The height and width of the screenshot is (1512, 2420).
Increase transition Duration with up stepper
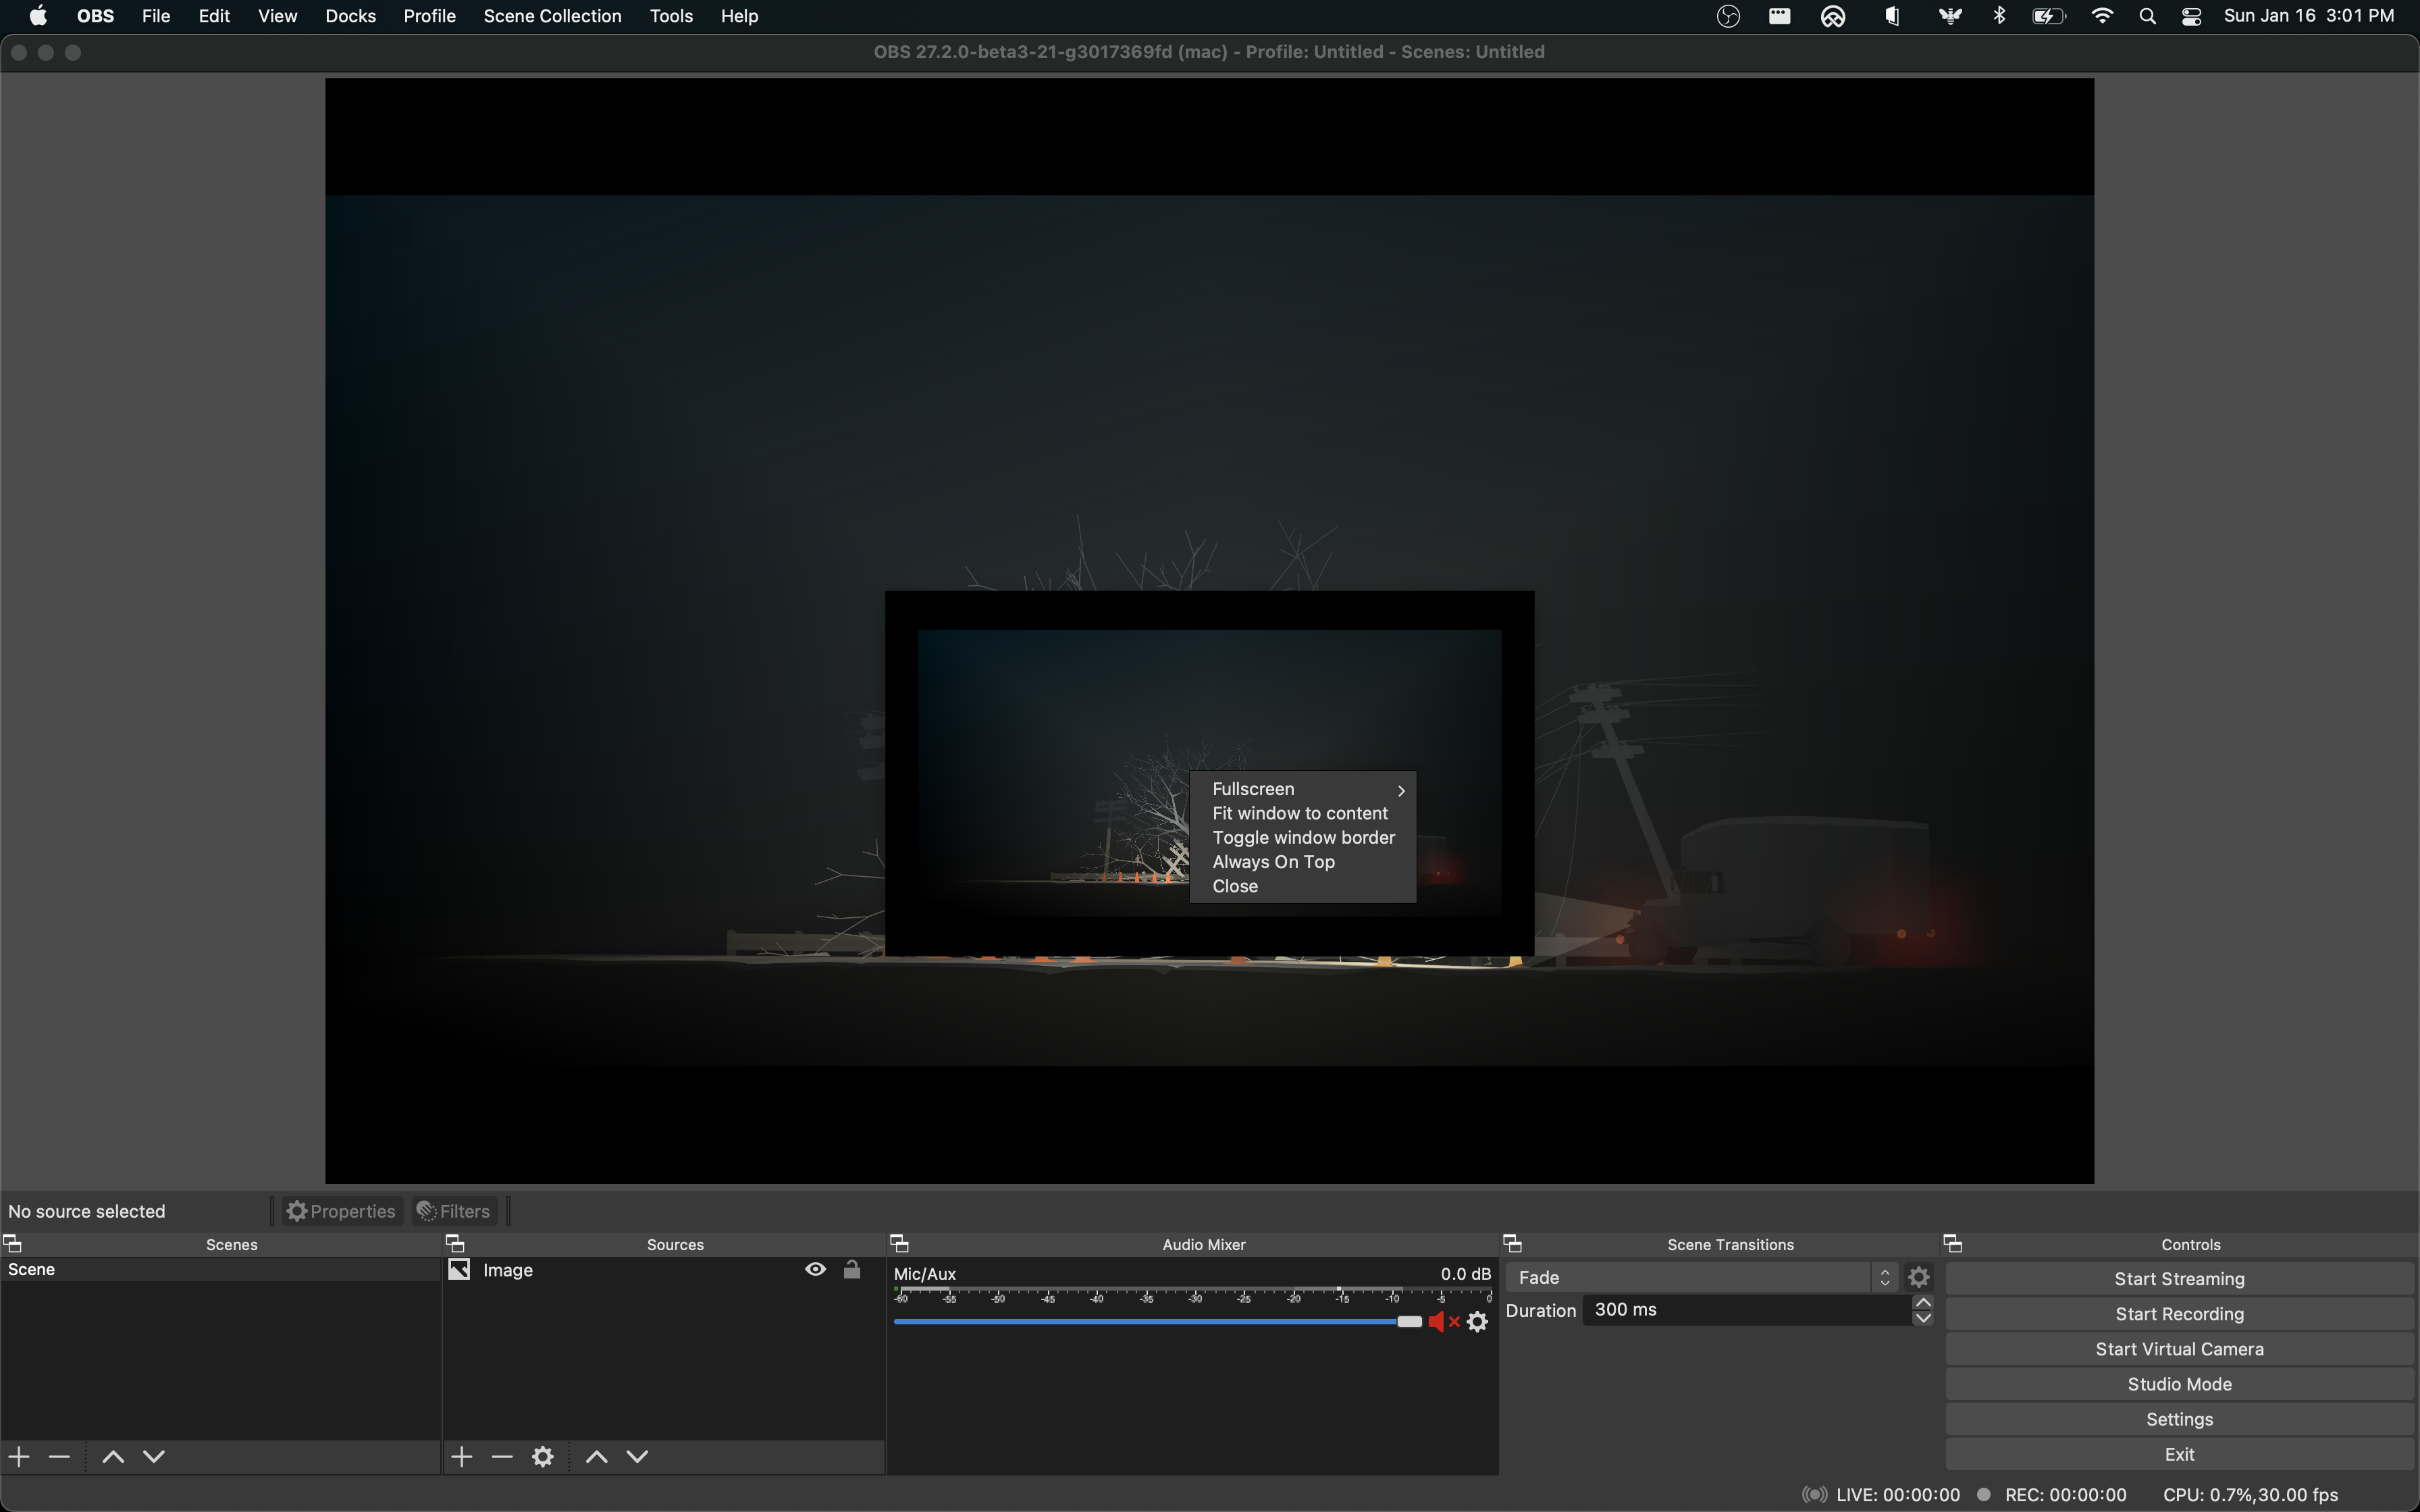pos(1922,1302)
